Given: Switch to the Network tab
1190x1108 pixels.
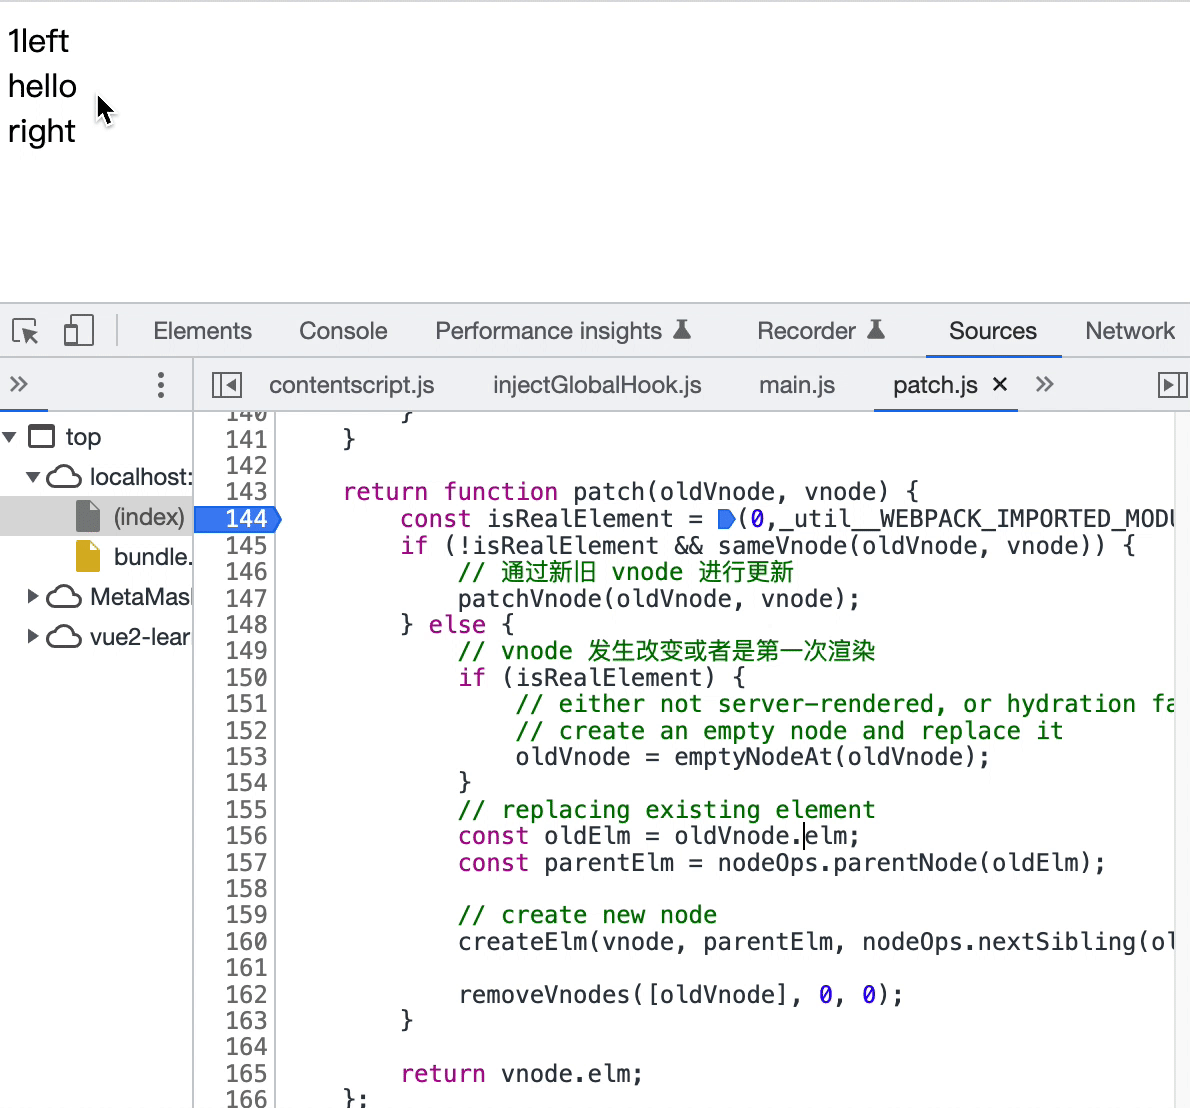Looking at the screenshot, I should pyautogui.click(x=1129, y=331).
